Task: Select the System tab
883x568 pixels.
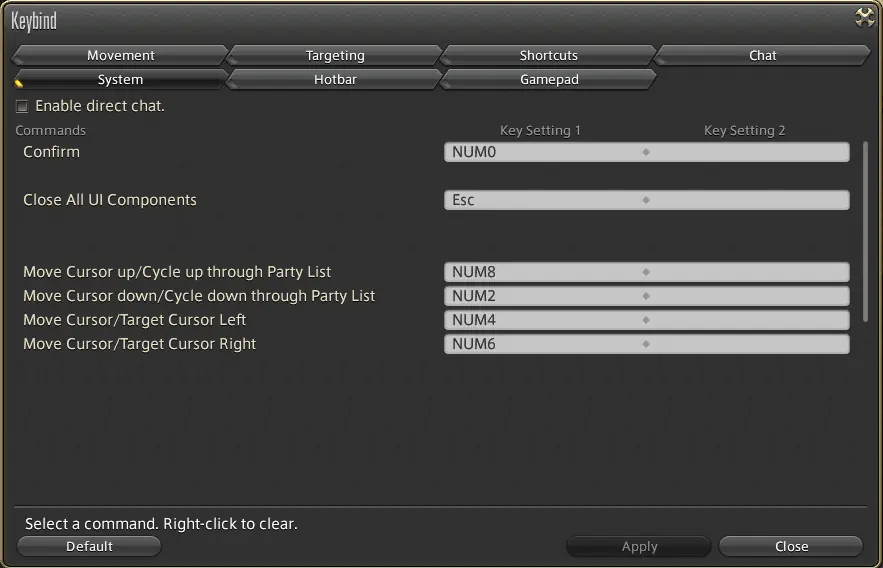Action: 120,79
